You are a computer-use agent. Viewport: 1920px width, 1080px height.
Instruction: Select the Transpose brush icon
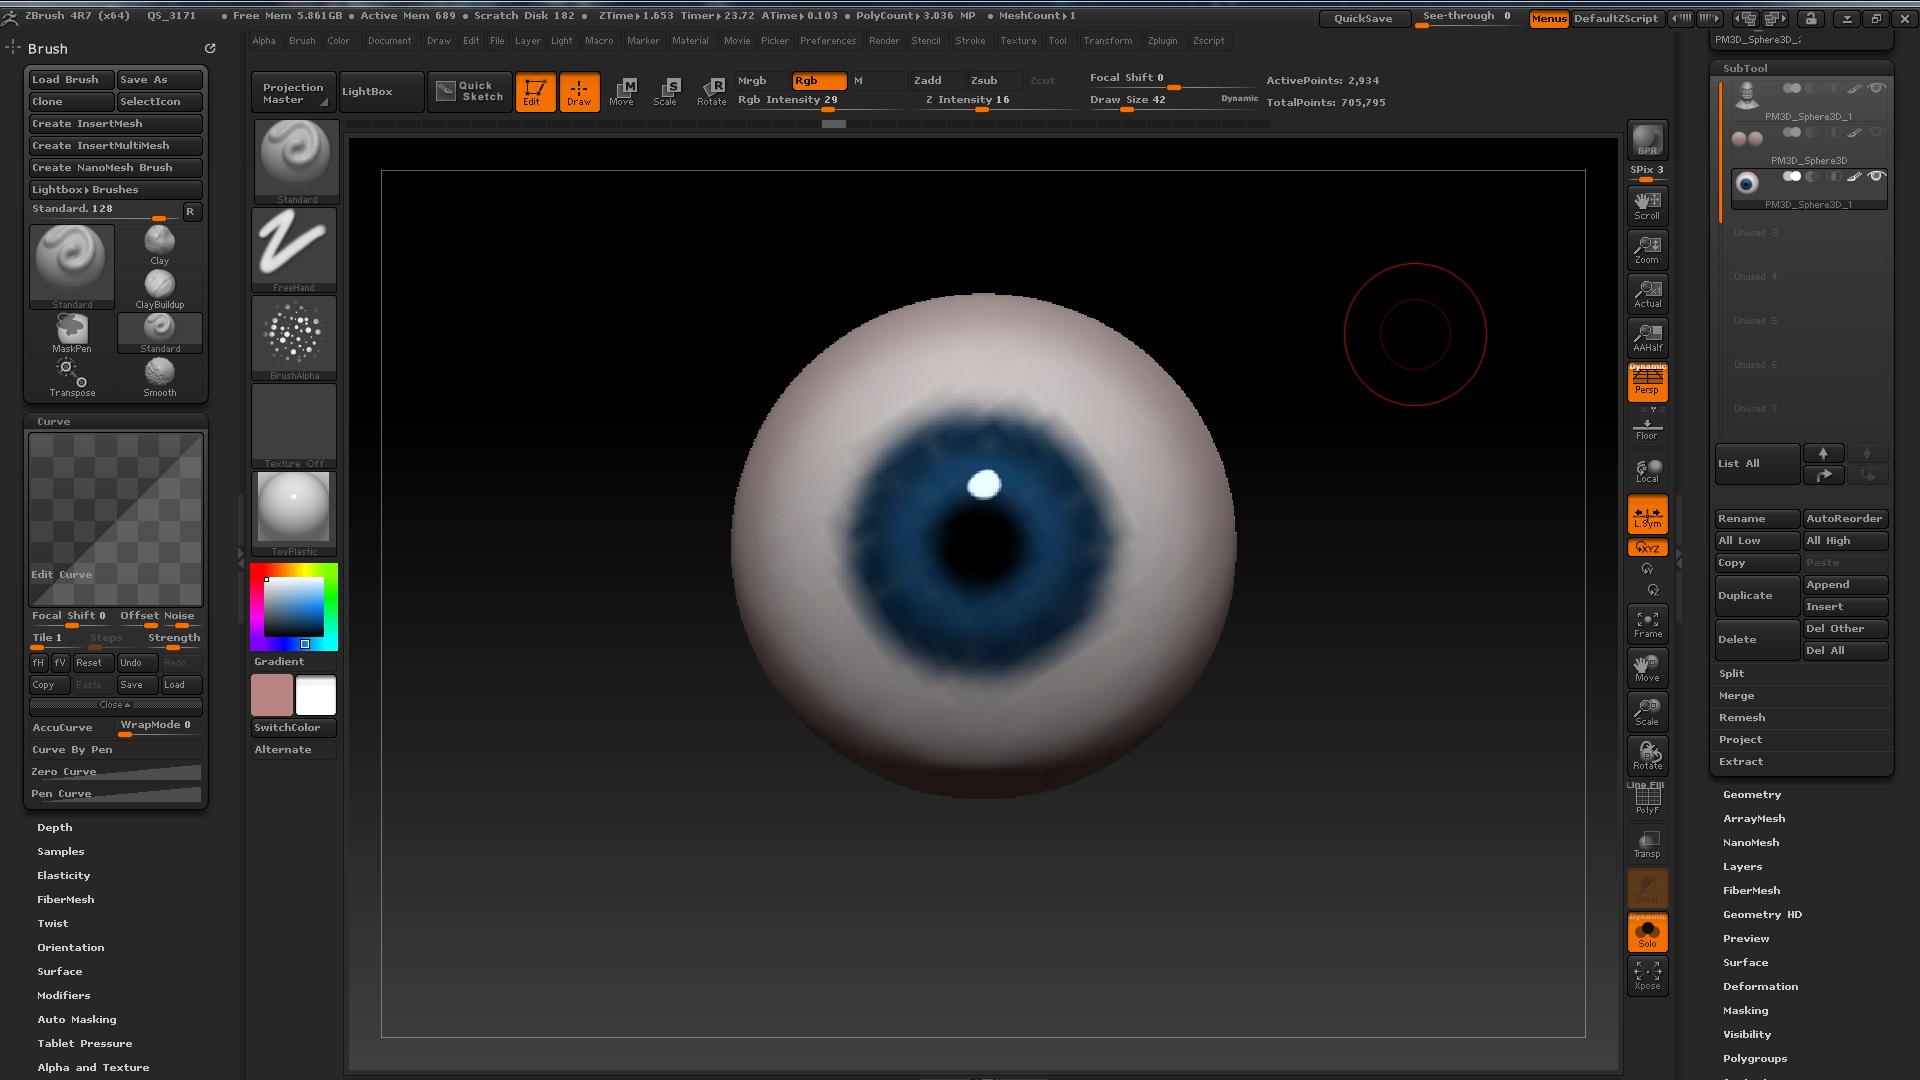coord(71,376)
